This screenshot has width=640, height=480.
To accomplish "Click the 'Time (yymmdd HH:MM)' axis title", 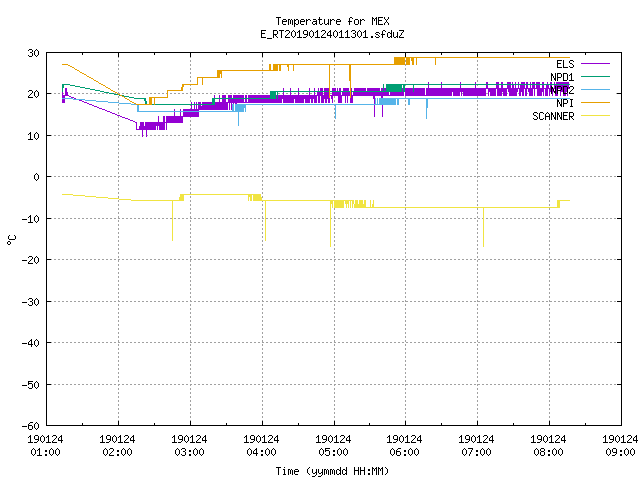I will pyautogui.click(x=332, y=471).
